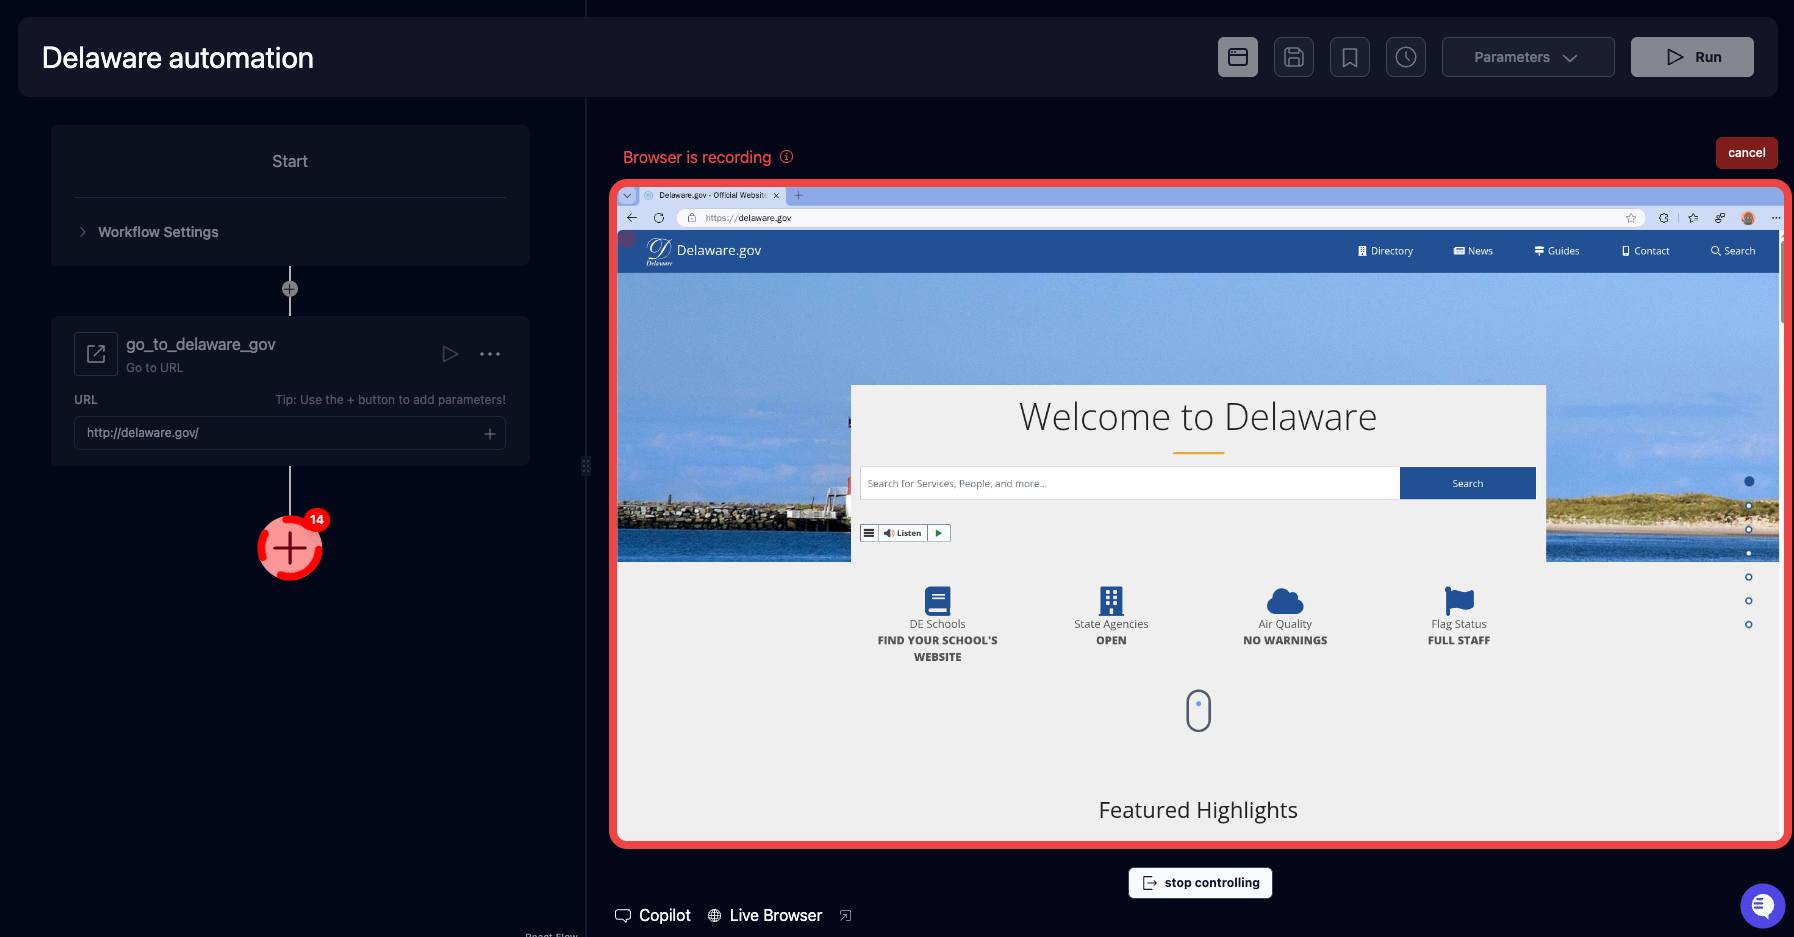Expand Workflow Settings section

[x=148, y=232]
